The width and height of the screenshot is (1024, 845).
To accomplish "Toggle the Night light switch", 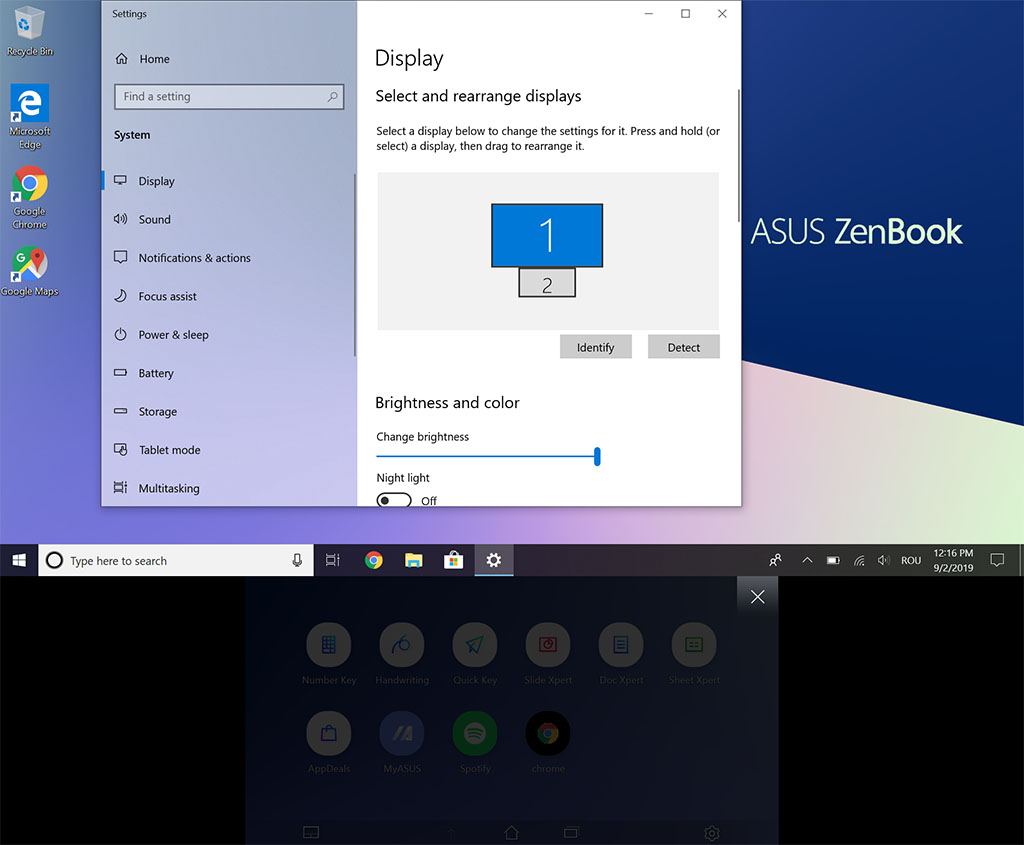I will pos(394,501).
